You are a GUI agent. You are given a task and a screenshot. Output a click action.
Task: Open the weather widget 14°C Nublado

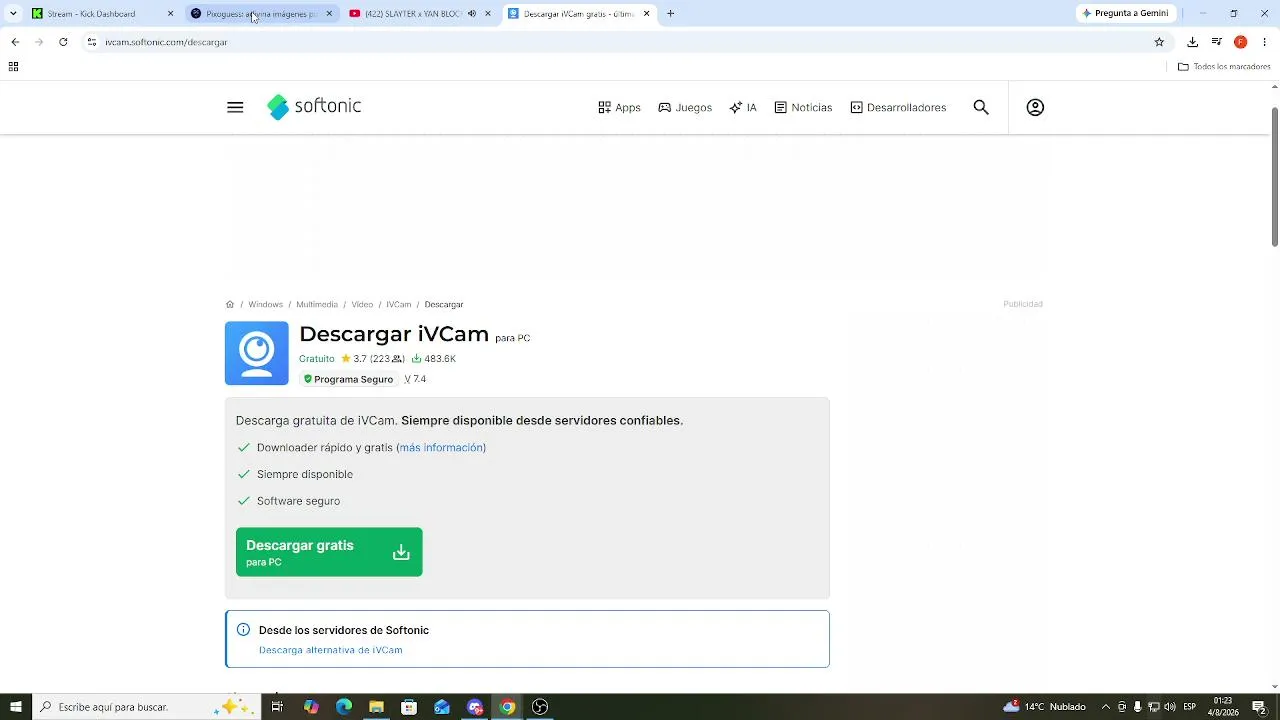pos(1044,707)
